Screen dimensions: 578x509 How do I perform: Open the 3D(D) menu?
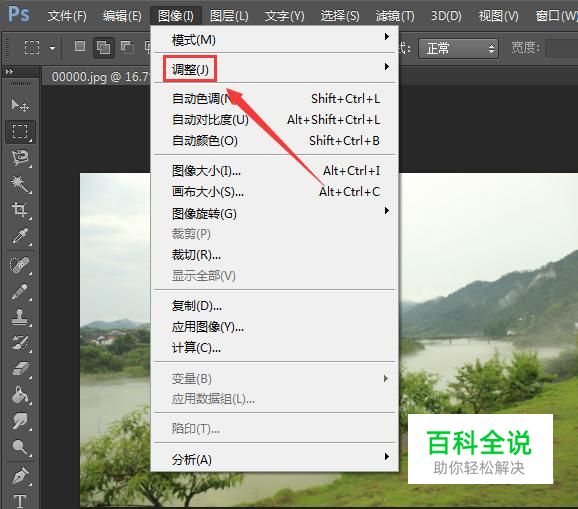[x=446, y=16]
